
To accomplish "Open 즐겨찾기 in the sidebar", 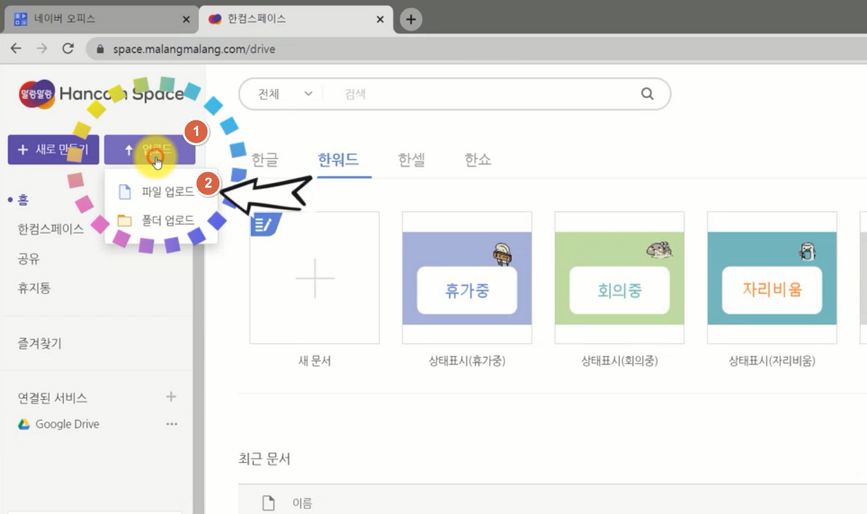I will [x=40, y=343].
